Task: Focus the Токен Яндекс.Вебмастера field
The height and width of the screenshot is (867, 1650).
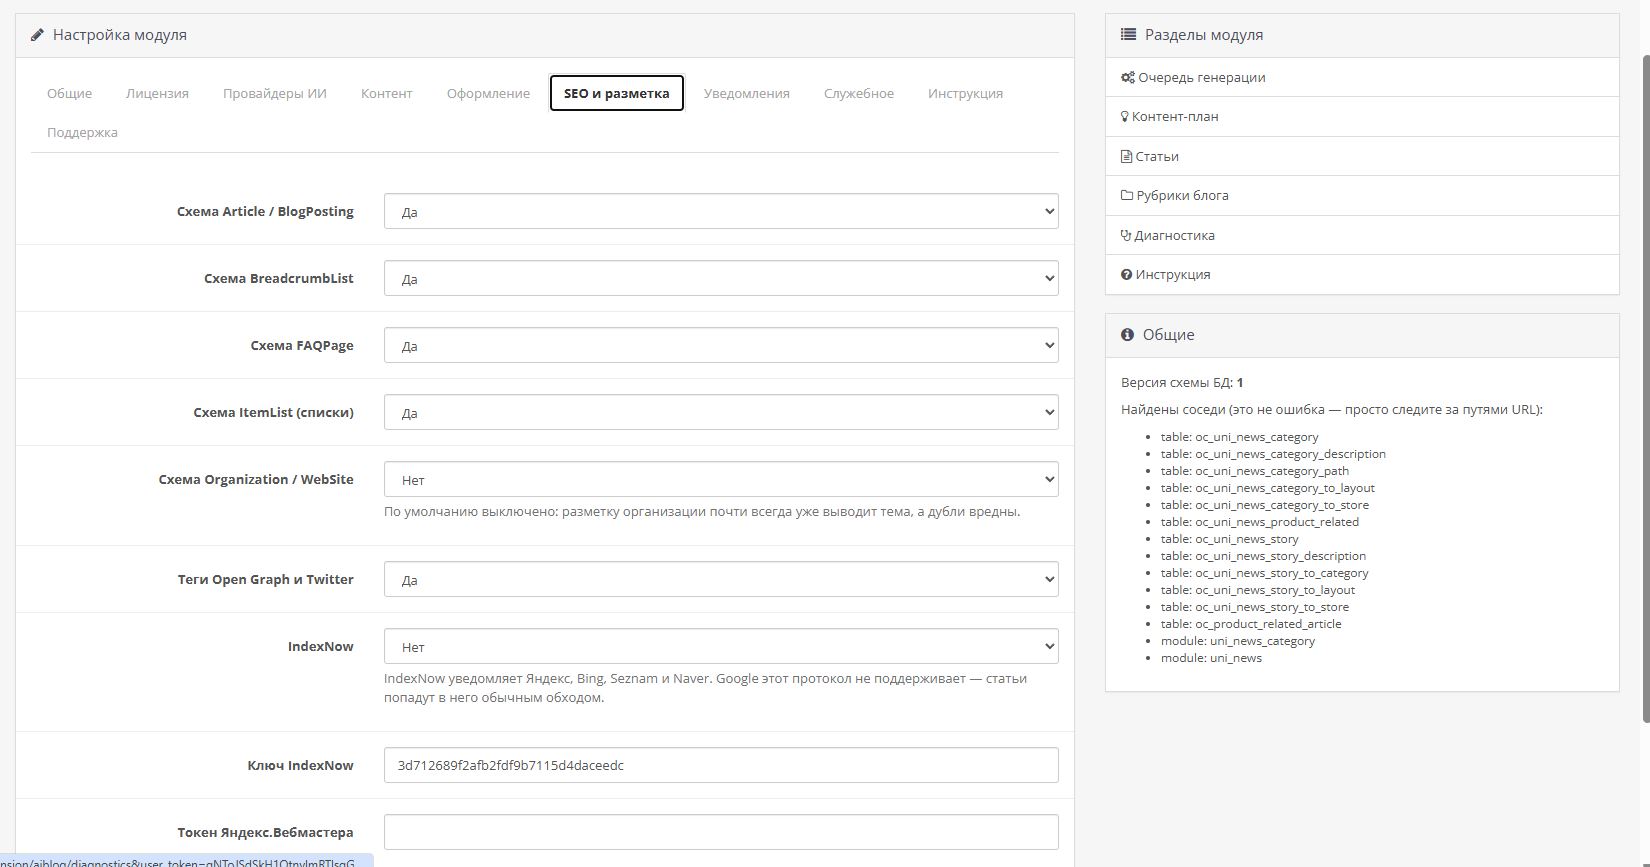Action: point(721,832)
